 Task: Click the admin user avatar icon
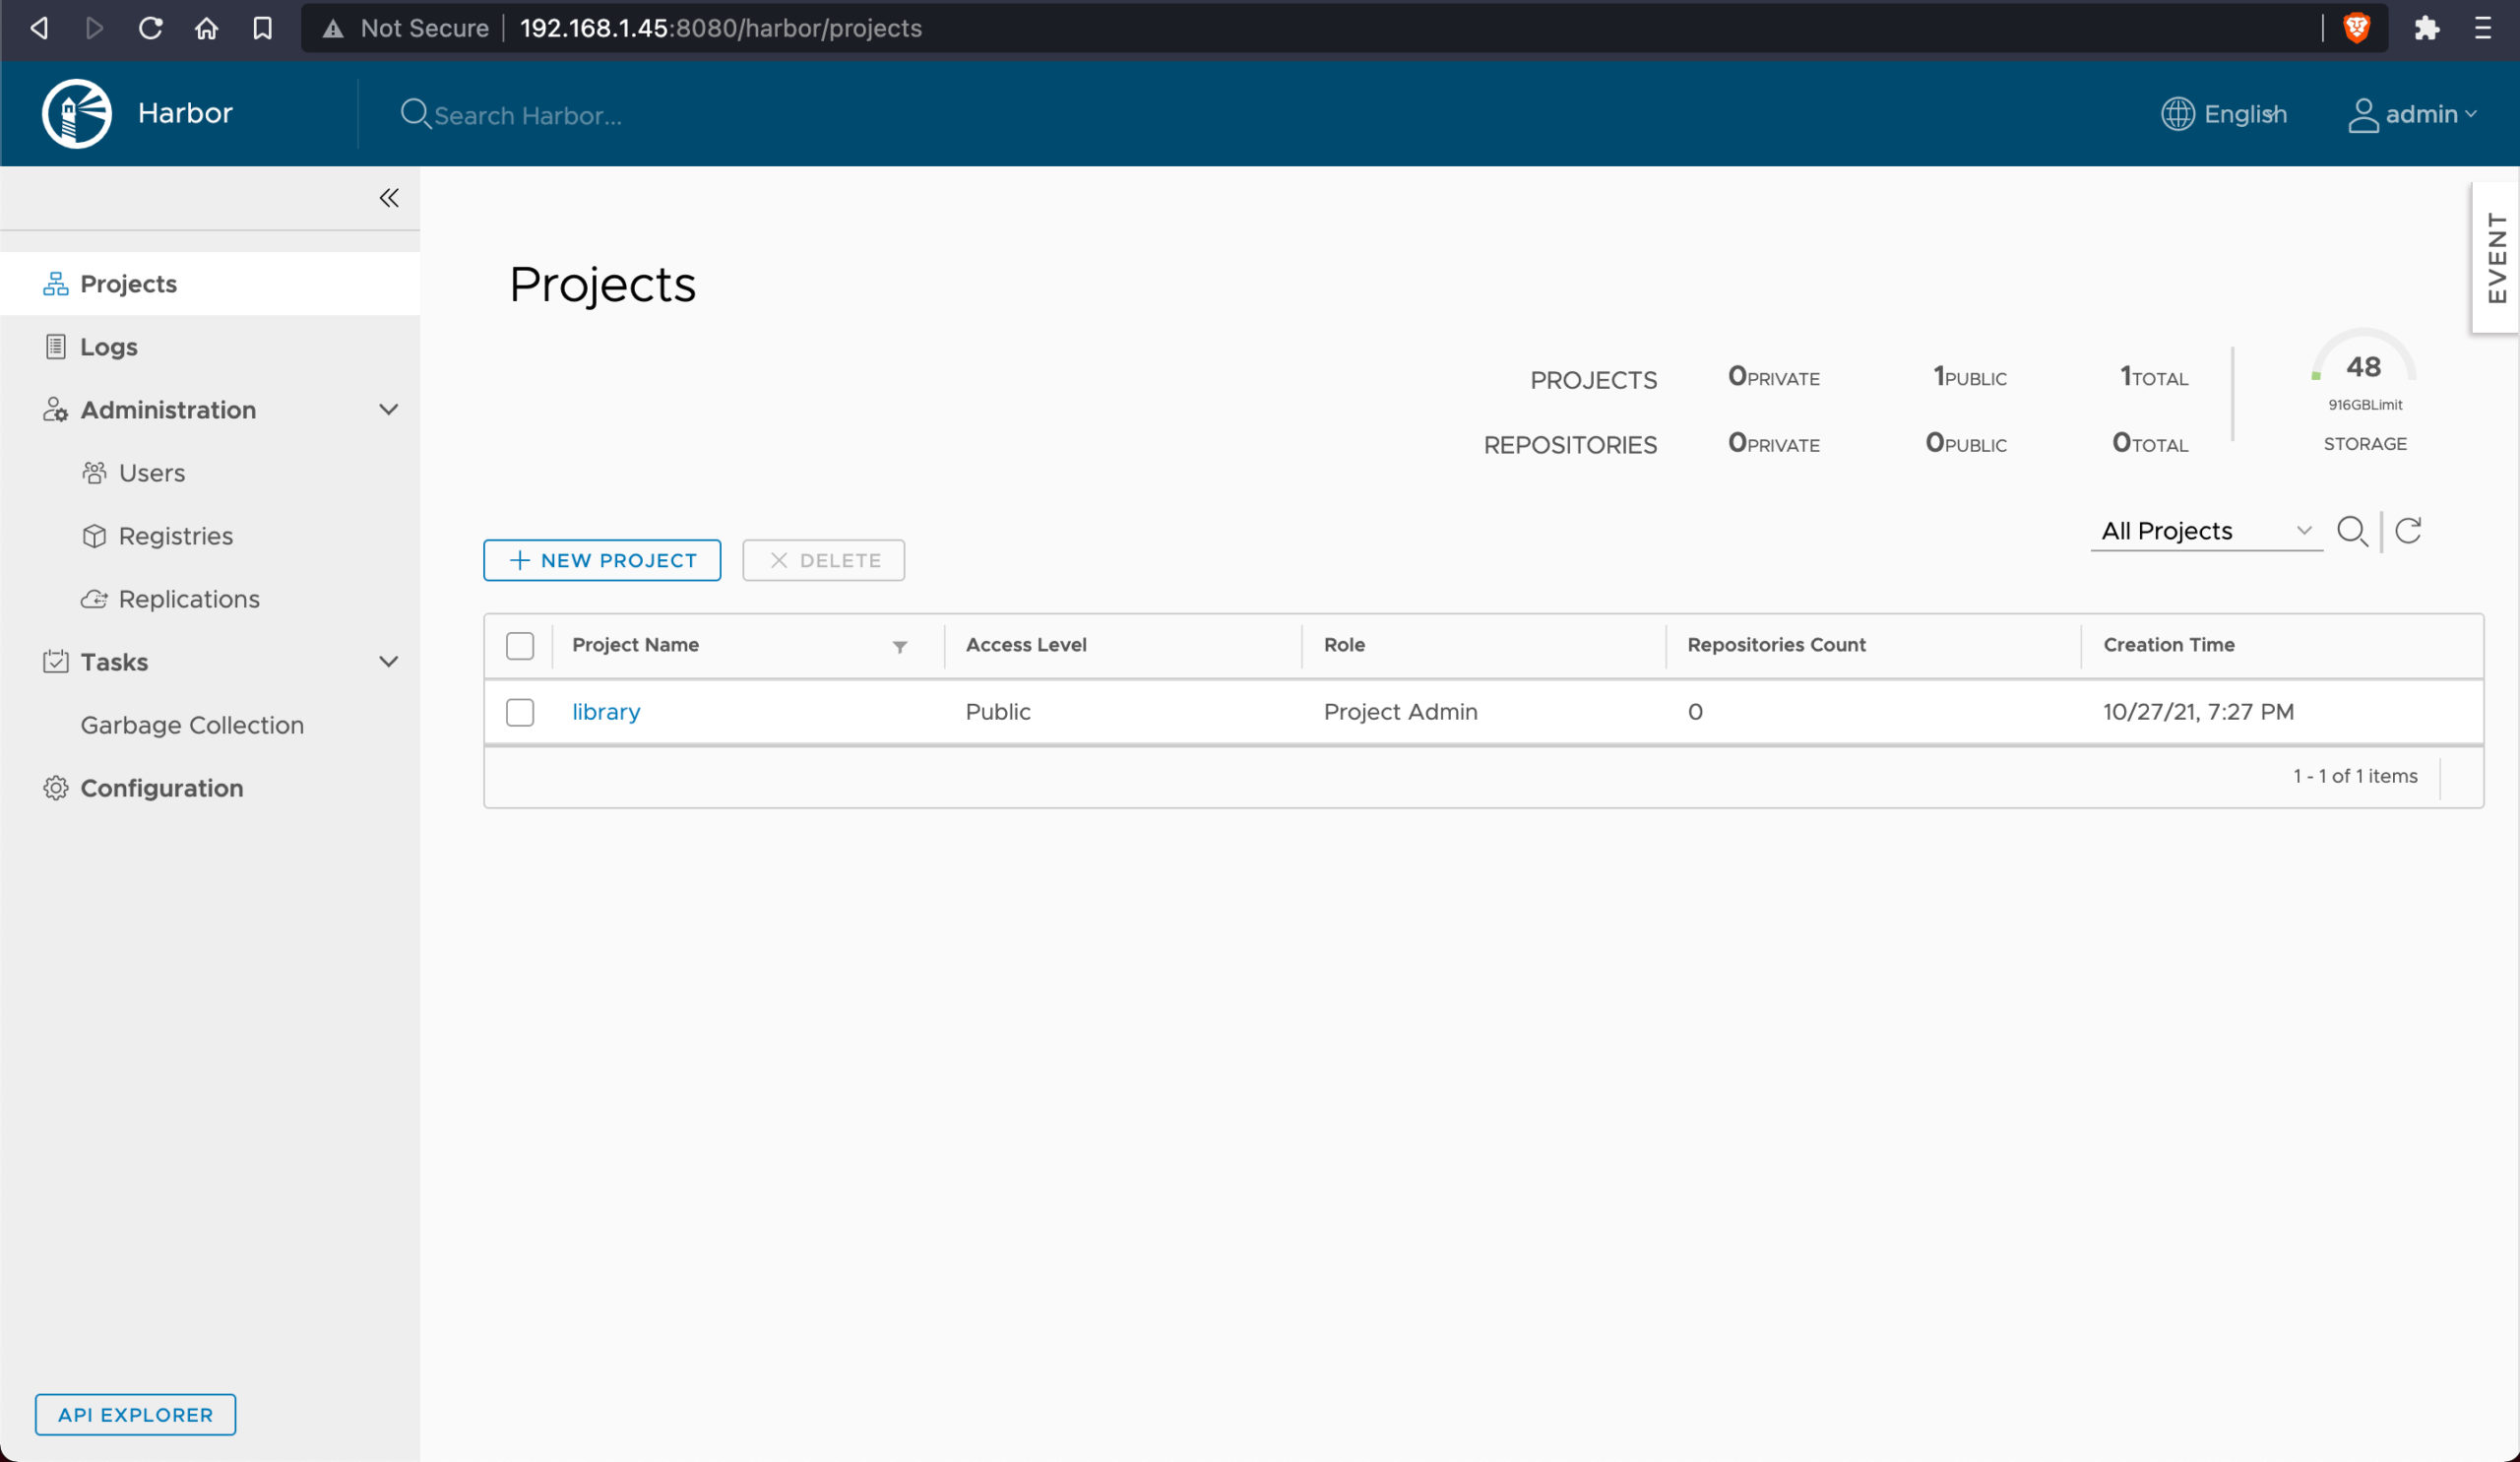(x=2363, y=114)
